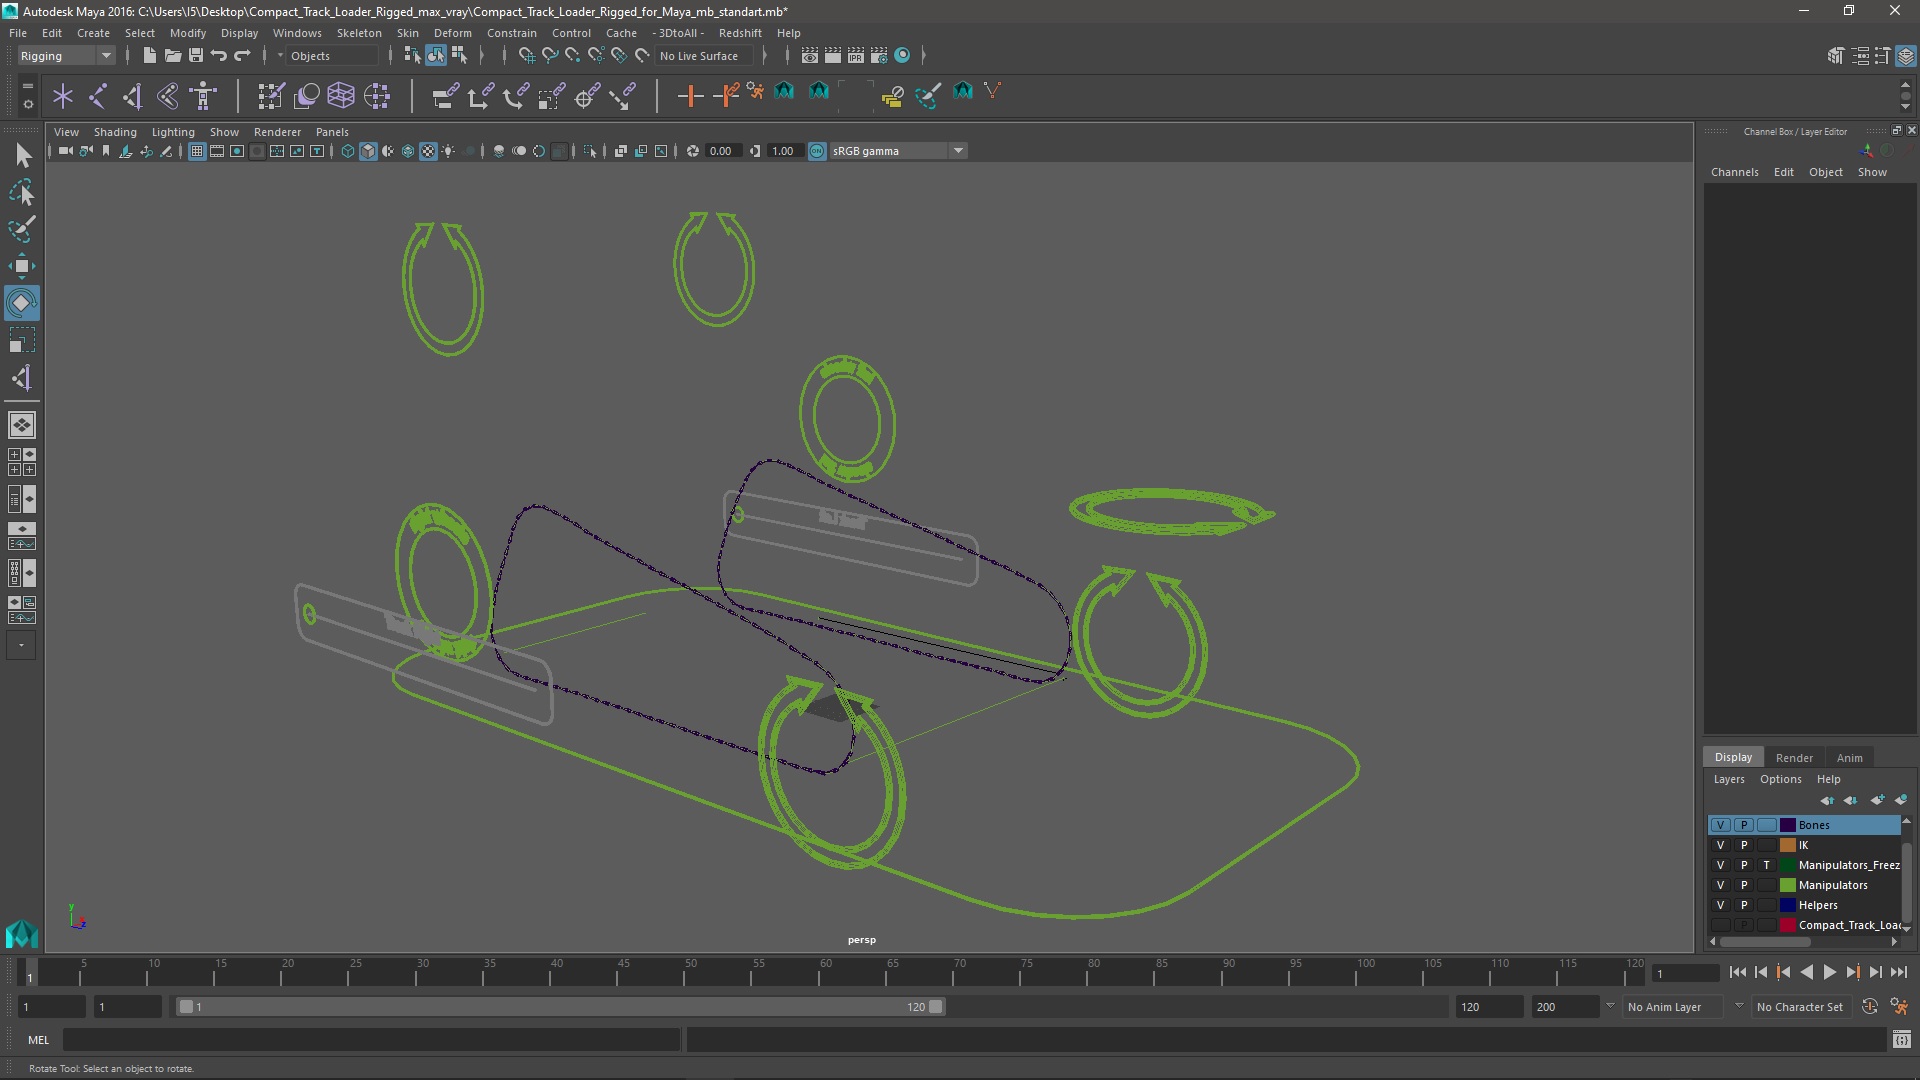
Task: Open the Constrain menu
Action: 511,33
